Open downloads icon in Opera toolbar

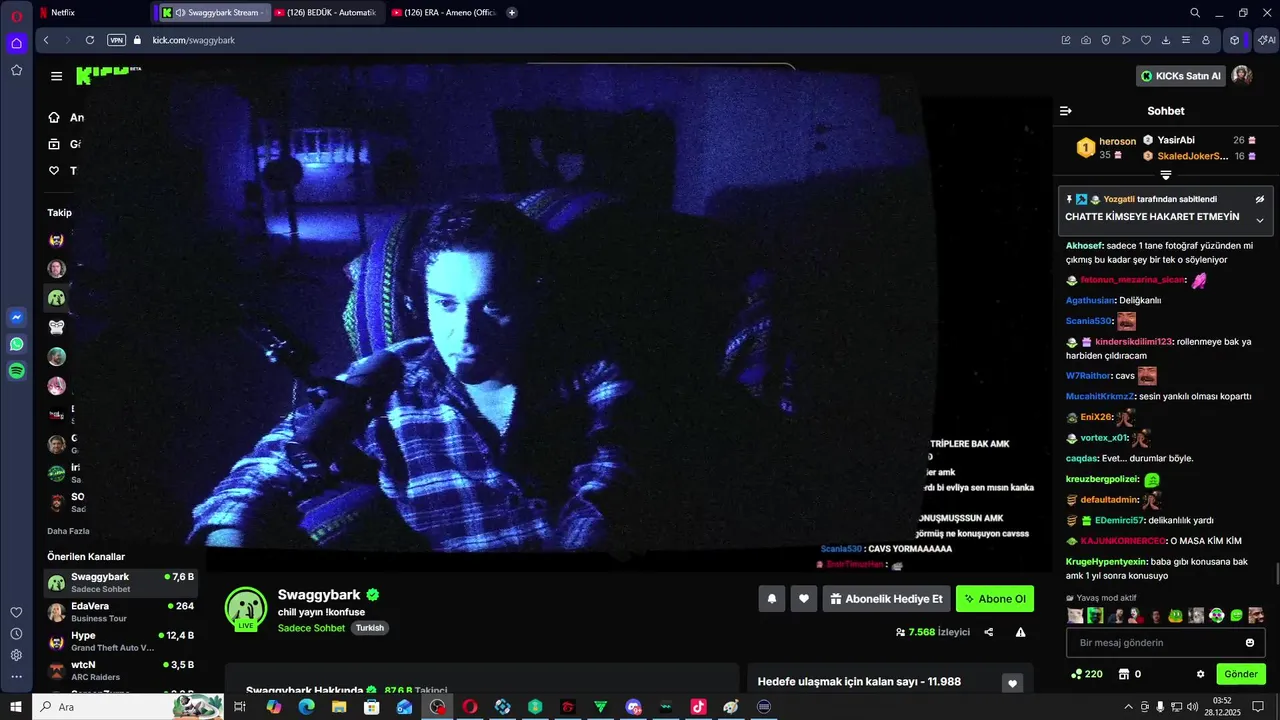coord(1166,40)
